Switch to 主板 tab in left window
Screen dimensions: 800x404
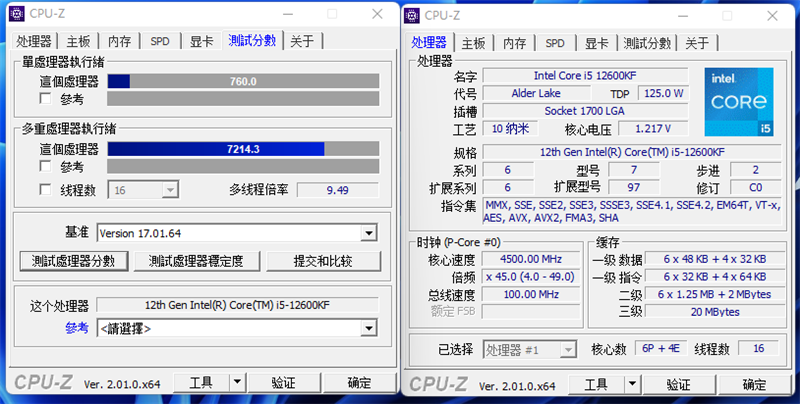(78, 41)
